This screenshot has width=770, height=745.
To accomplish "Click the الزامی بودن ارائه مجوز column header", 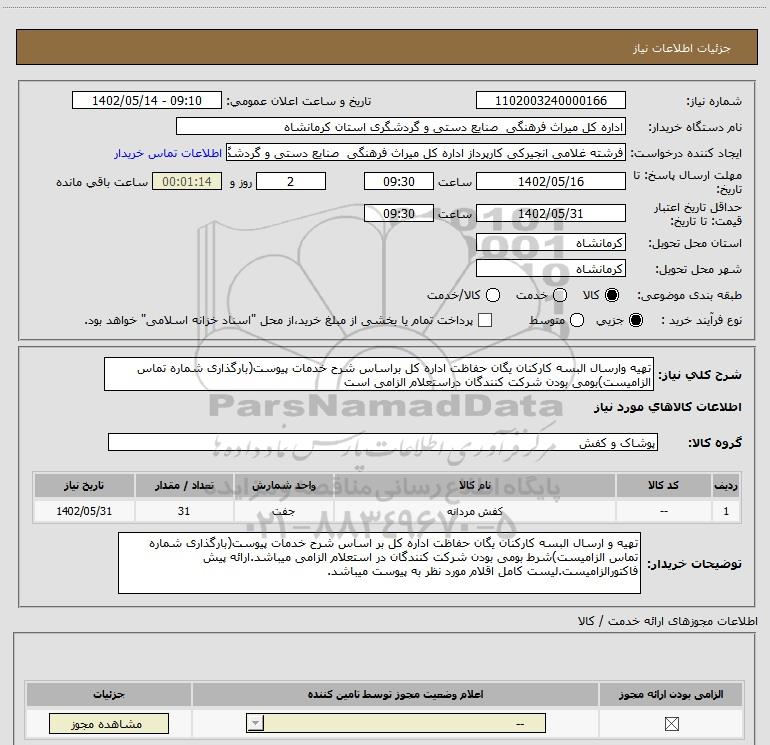I will 671,694.
